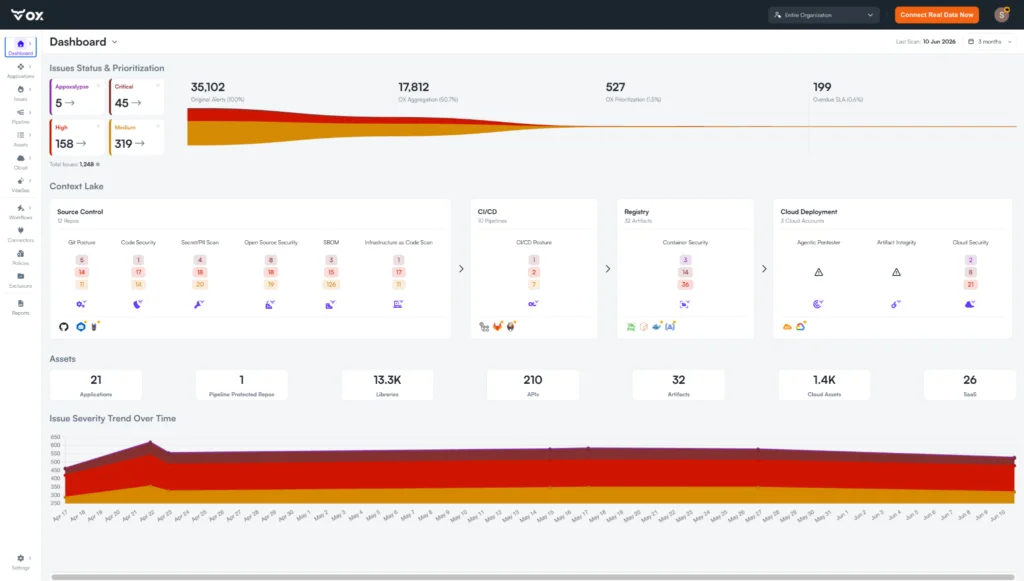Click Connect Real Data Now button

(936, 14)
